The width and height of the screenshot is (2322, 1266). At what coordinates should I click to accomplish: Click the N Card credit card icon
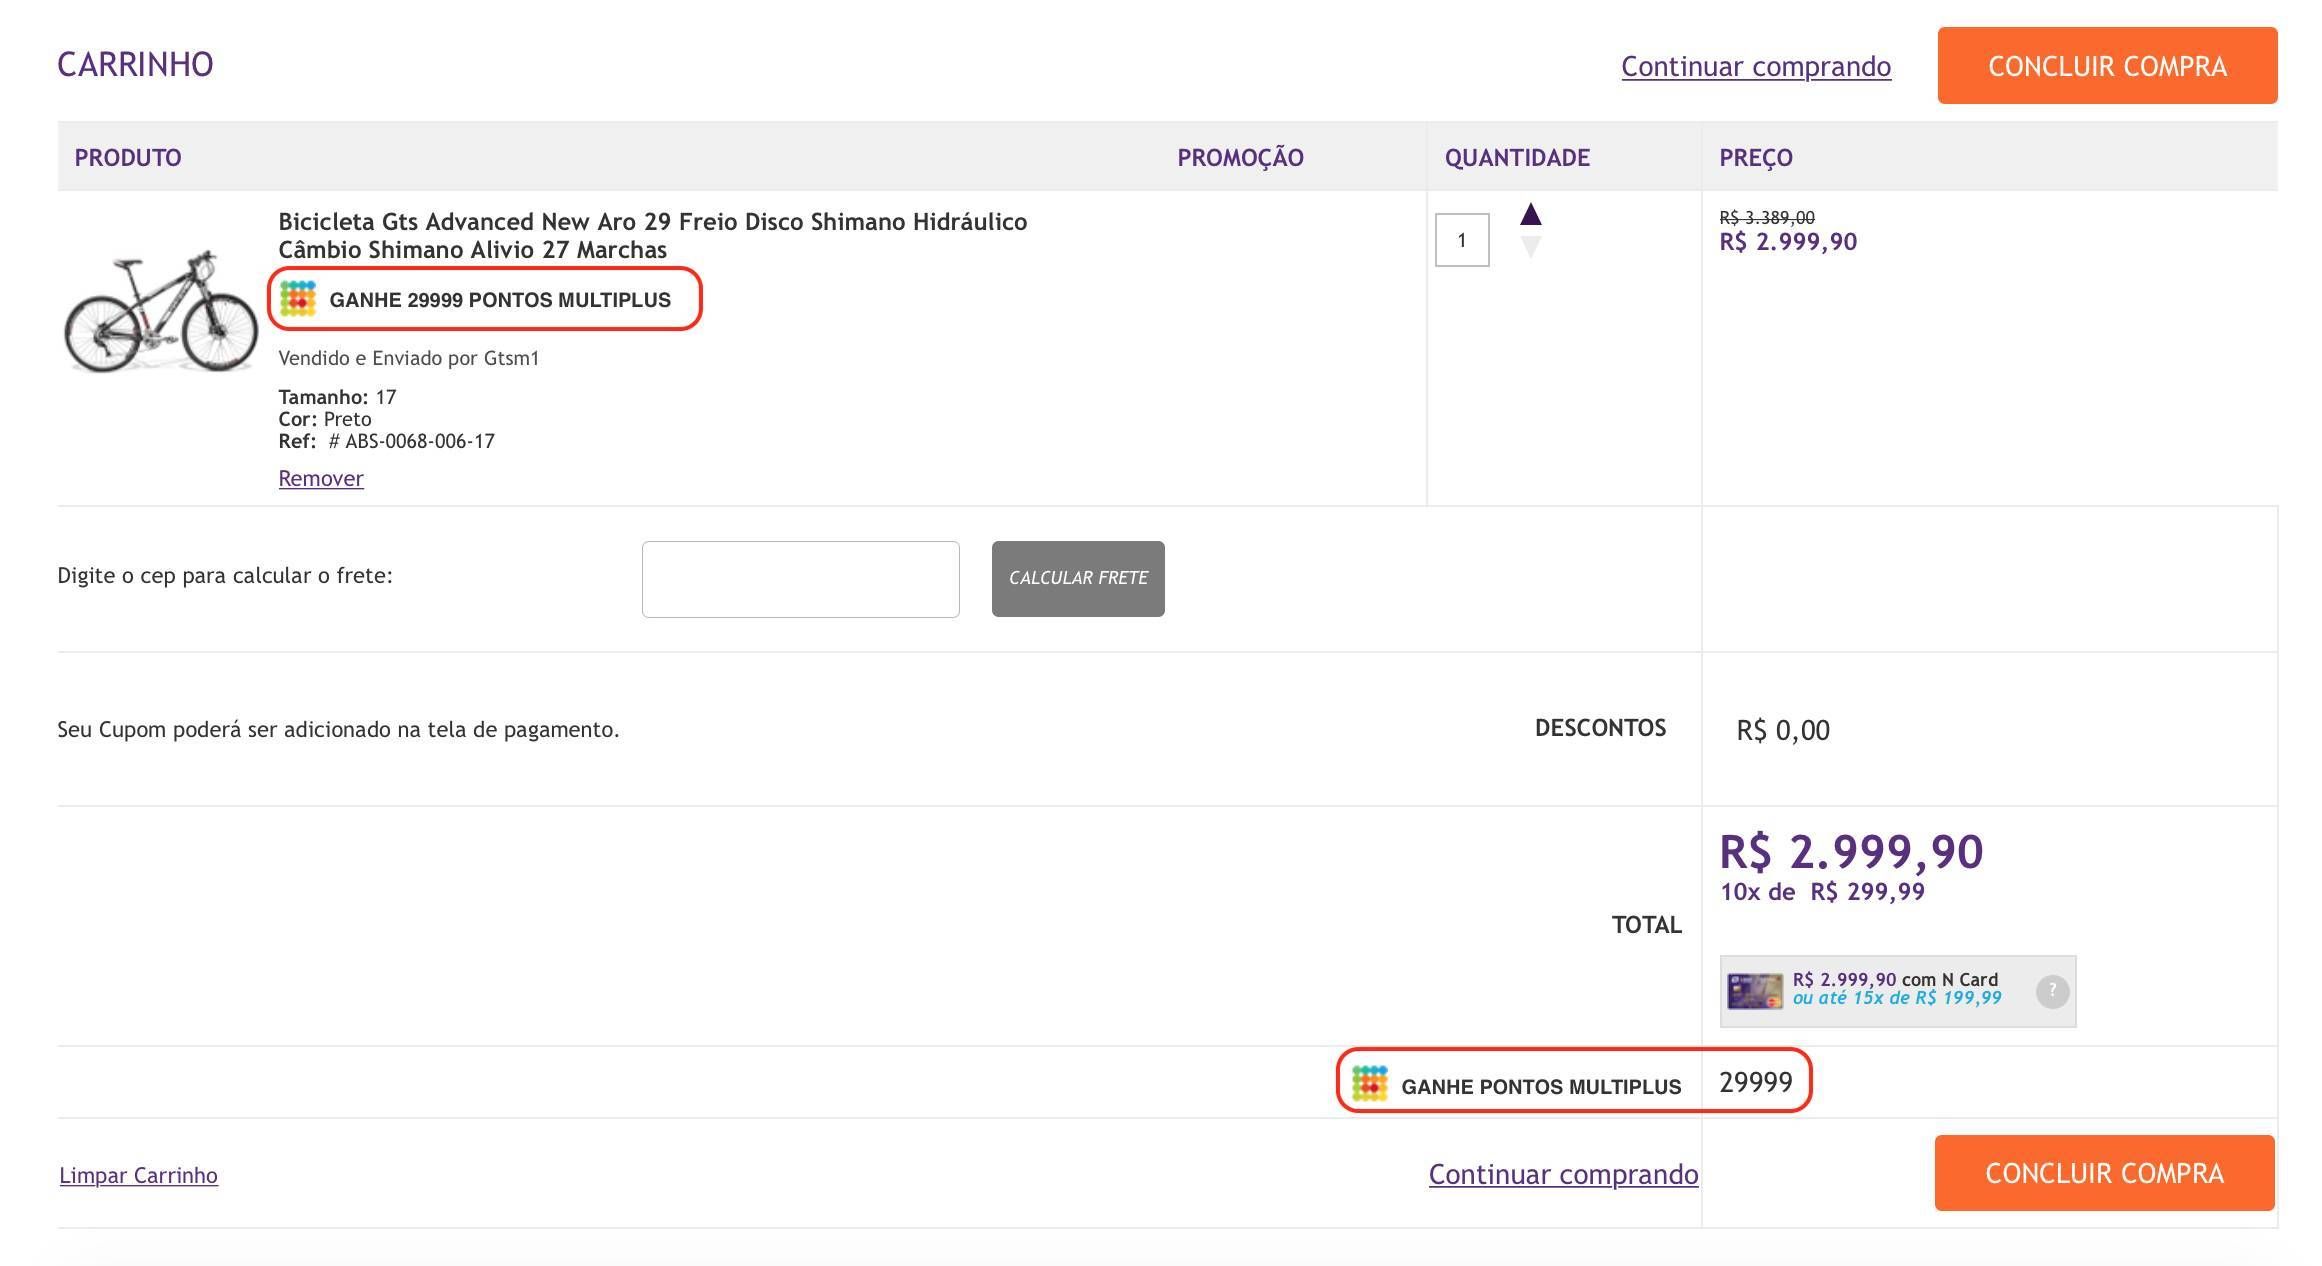(x=1755, y=991)
